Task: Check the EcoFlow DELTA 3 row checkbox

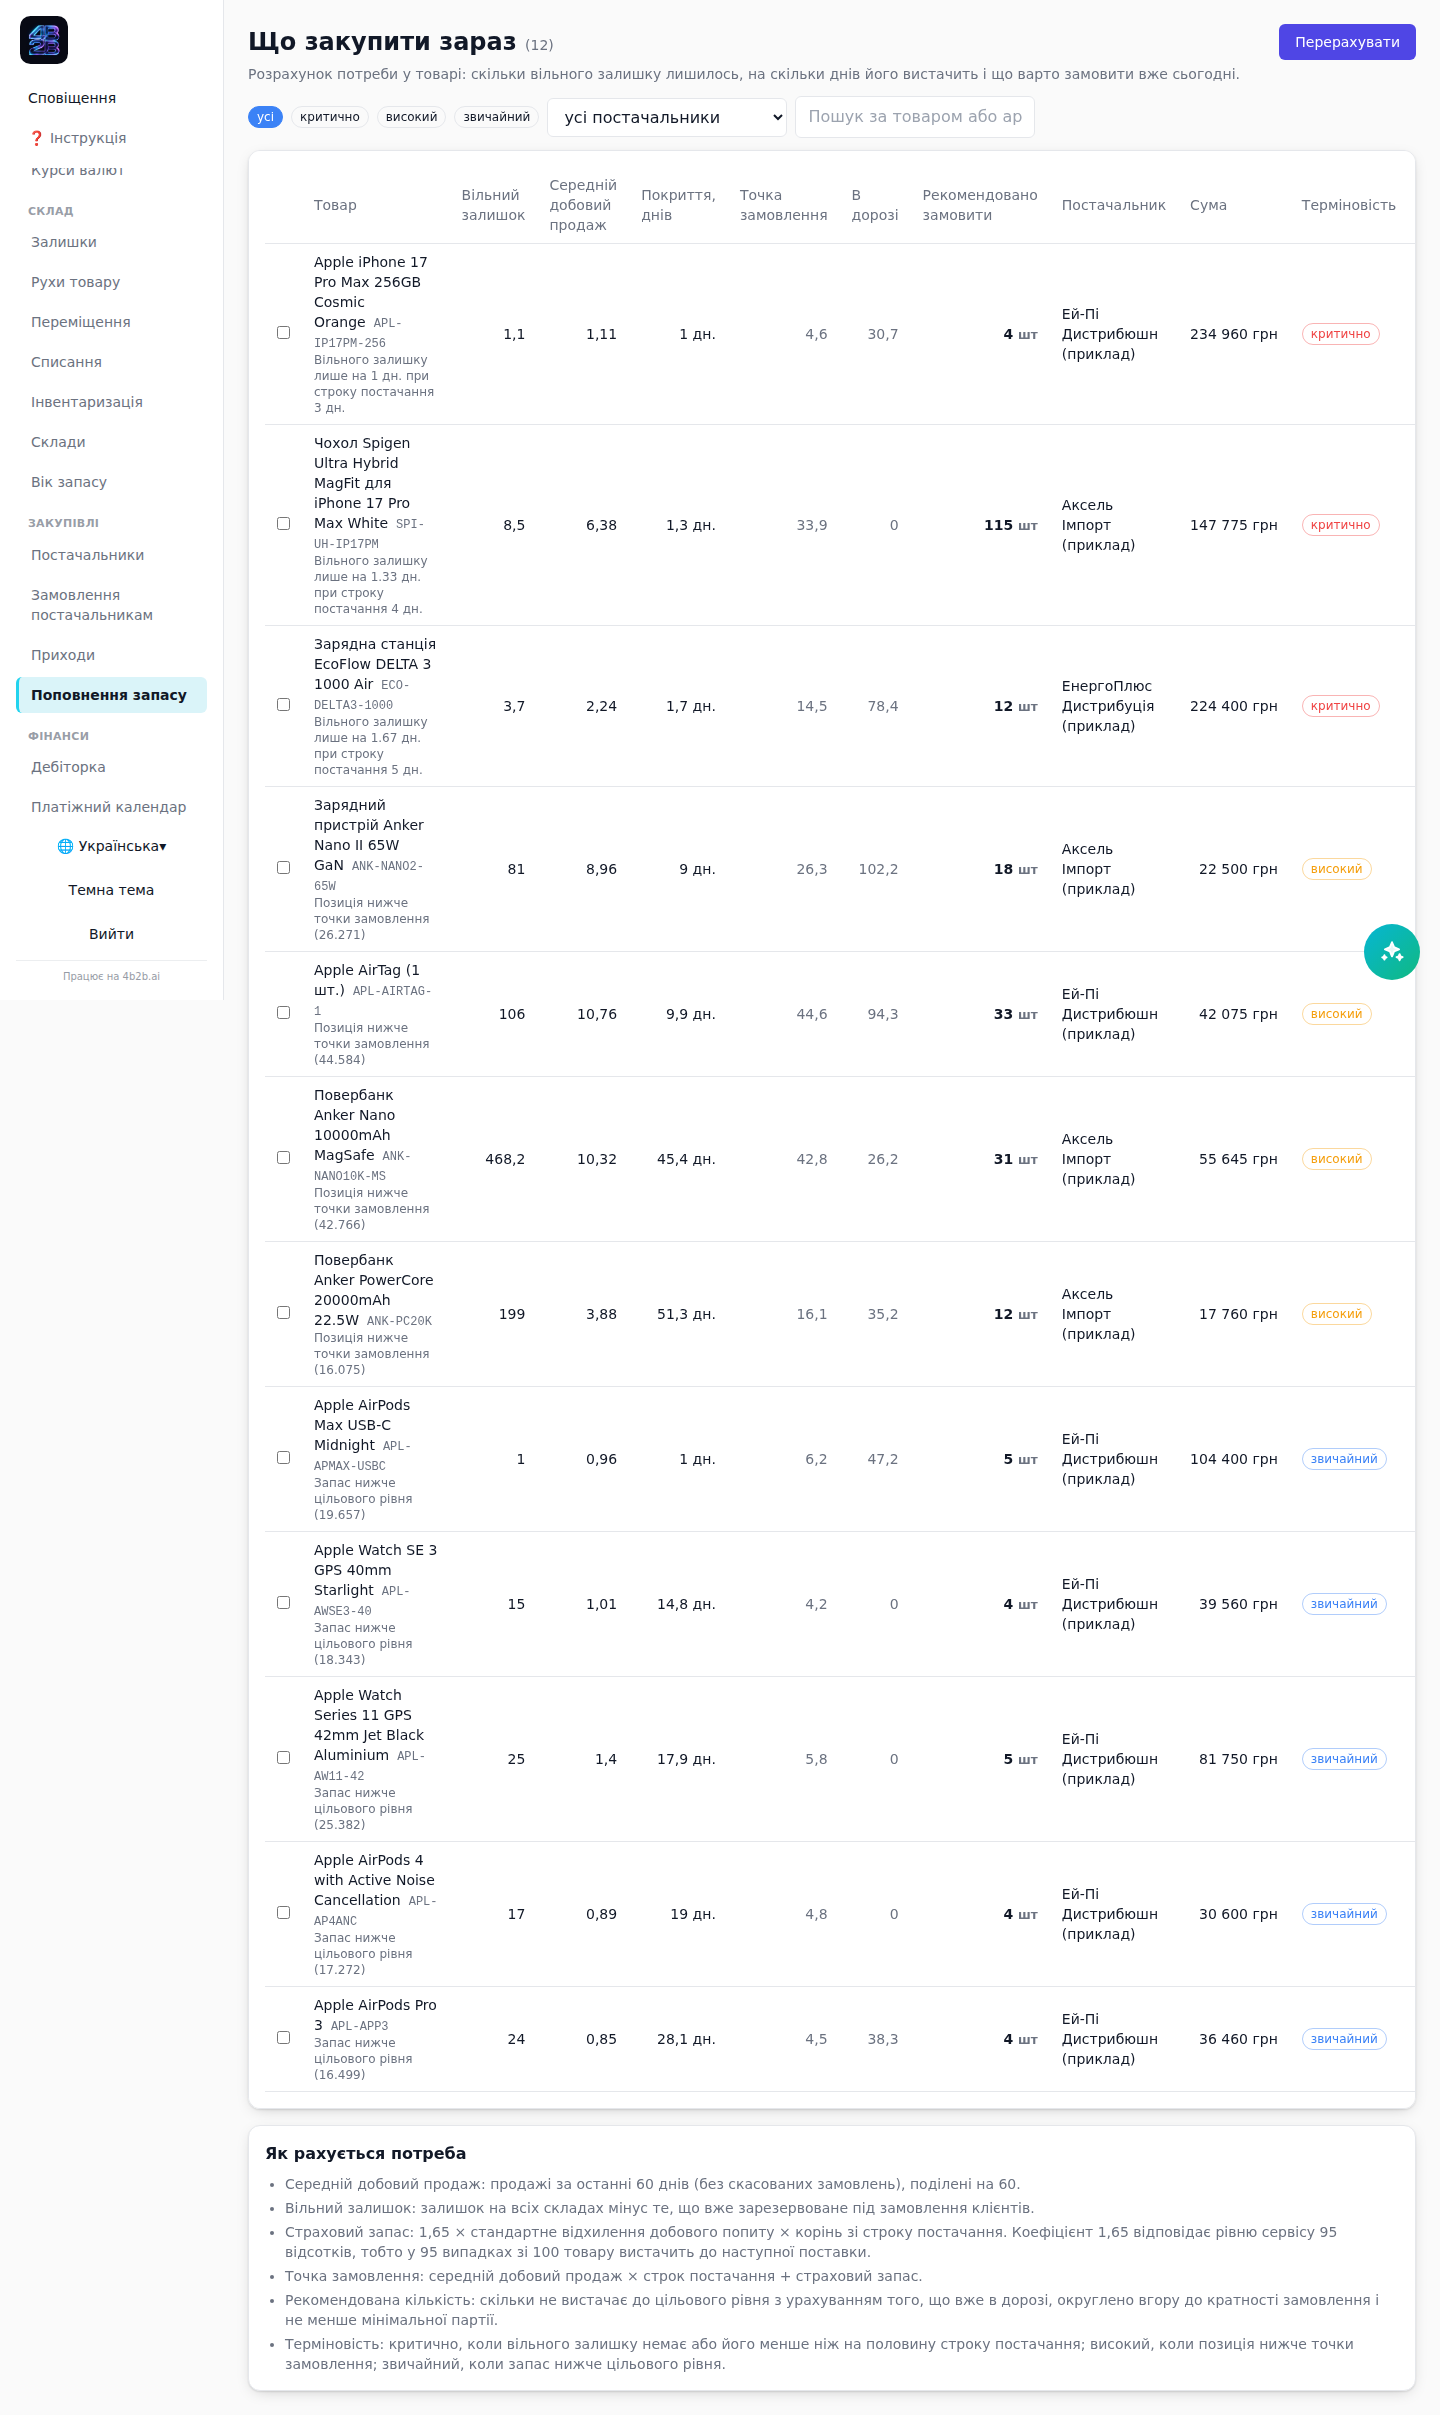Action: point(284,705)
